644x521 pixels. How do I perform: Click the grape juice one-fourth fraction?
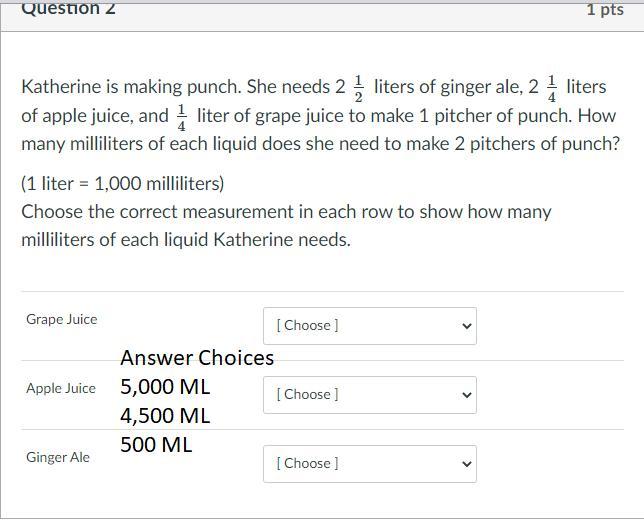point(181,118)
